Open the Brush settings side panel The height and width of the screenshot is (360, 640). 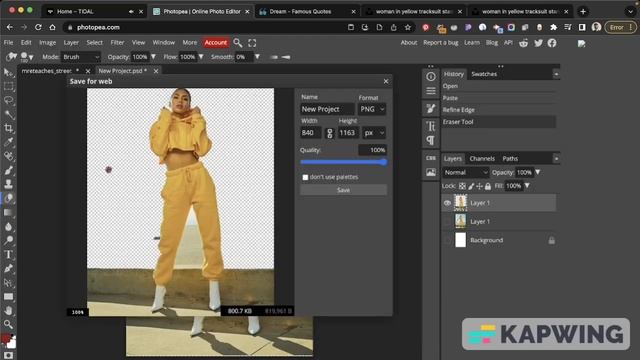(x=431, y=109)
